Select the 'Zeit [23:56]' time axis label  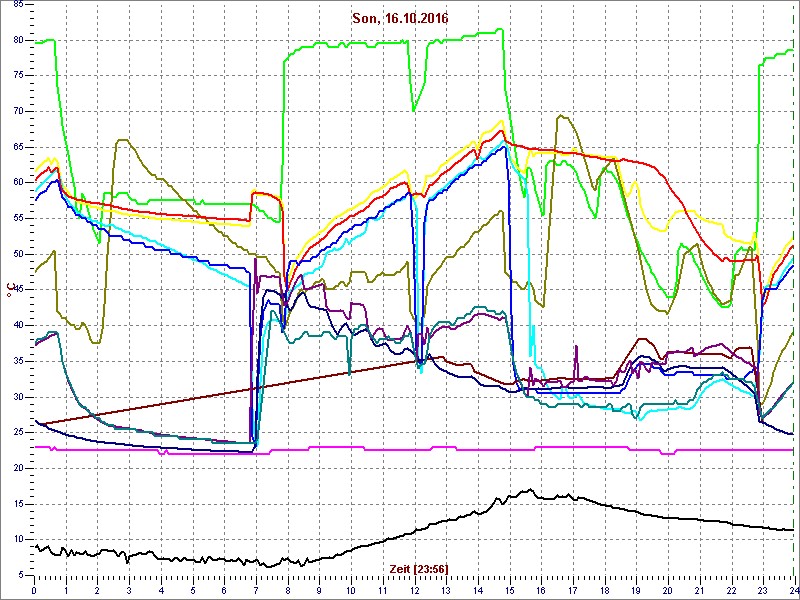[x=419, y=569]
